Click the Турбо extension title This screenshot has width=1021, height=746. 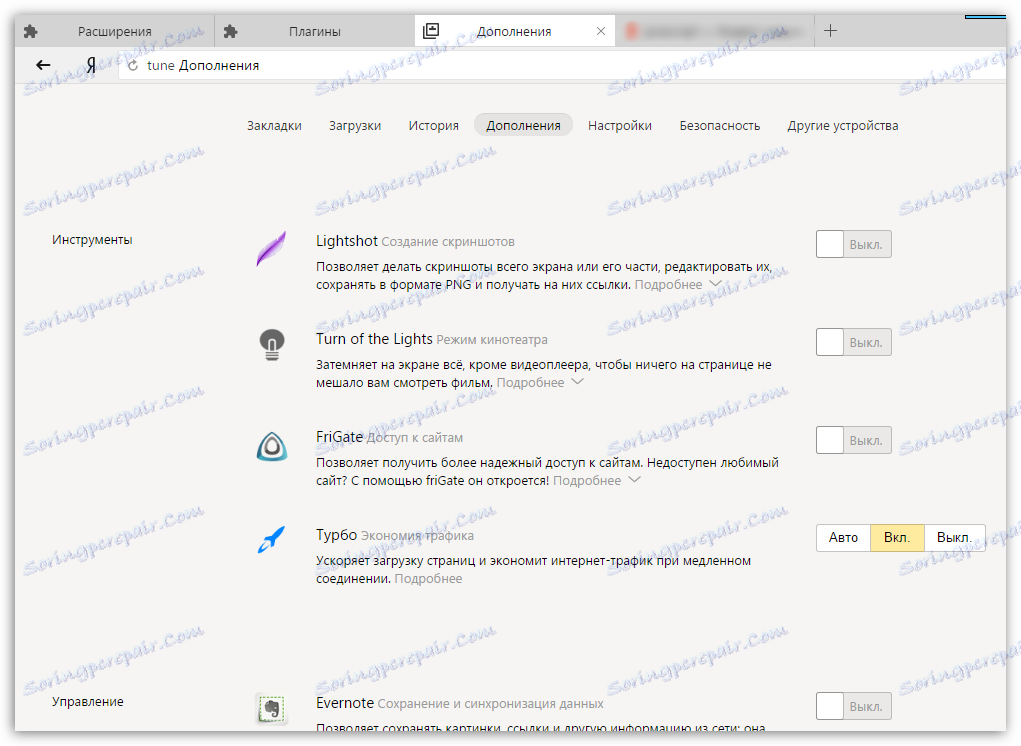[x=337, y=535]
